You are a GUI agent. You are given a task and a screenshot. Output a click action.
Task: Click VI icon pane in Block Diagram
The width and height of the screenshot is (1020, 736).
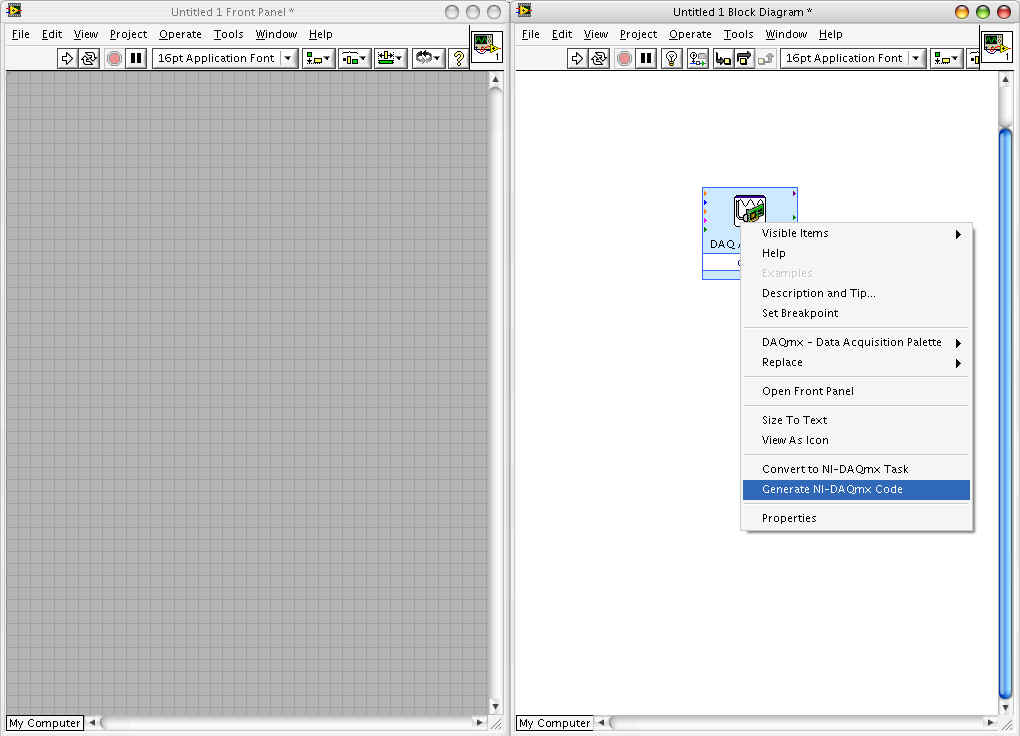click(997, 47)
